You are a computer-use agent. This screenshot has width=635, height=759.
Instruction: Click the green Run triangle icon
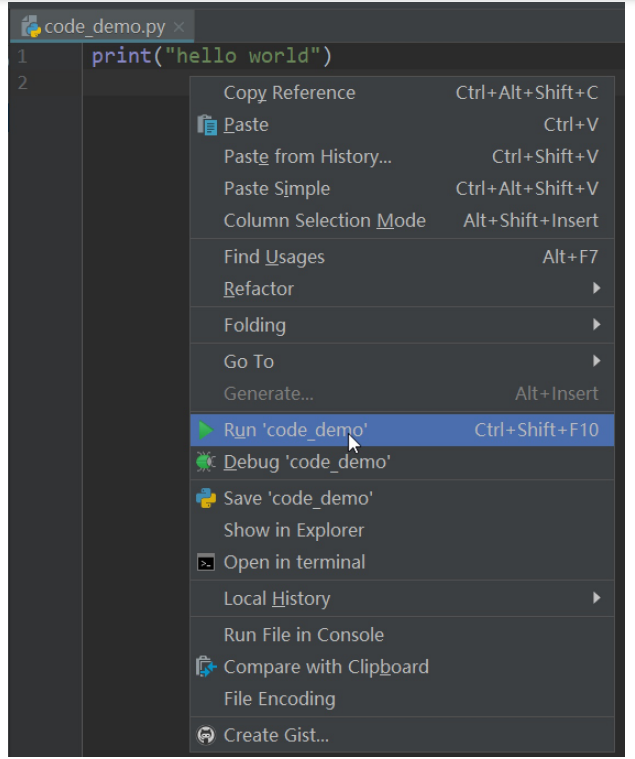(x=206, y=430)
